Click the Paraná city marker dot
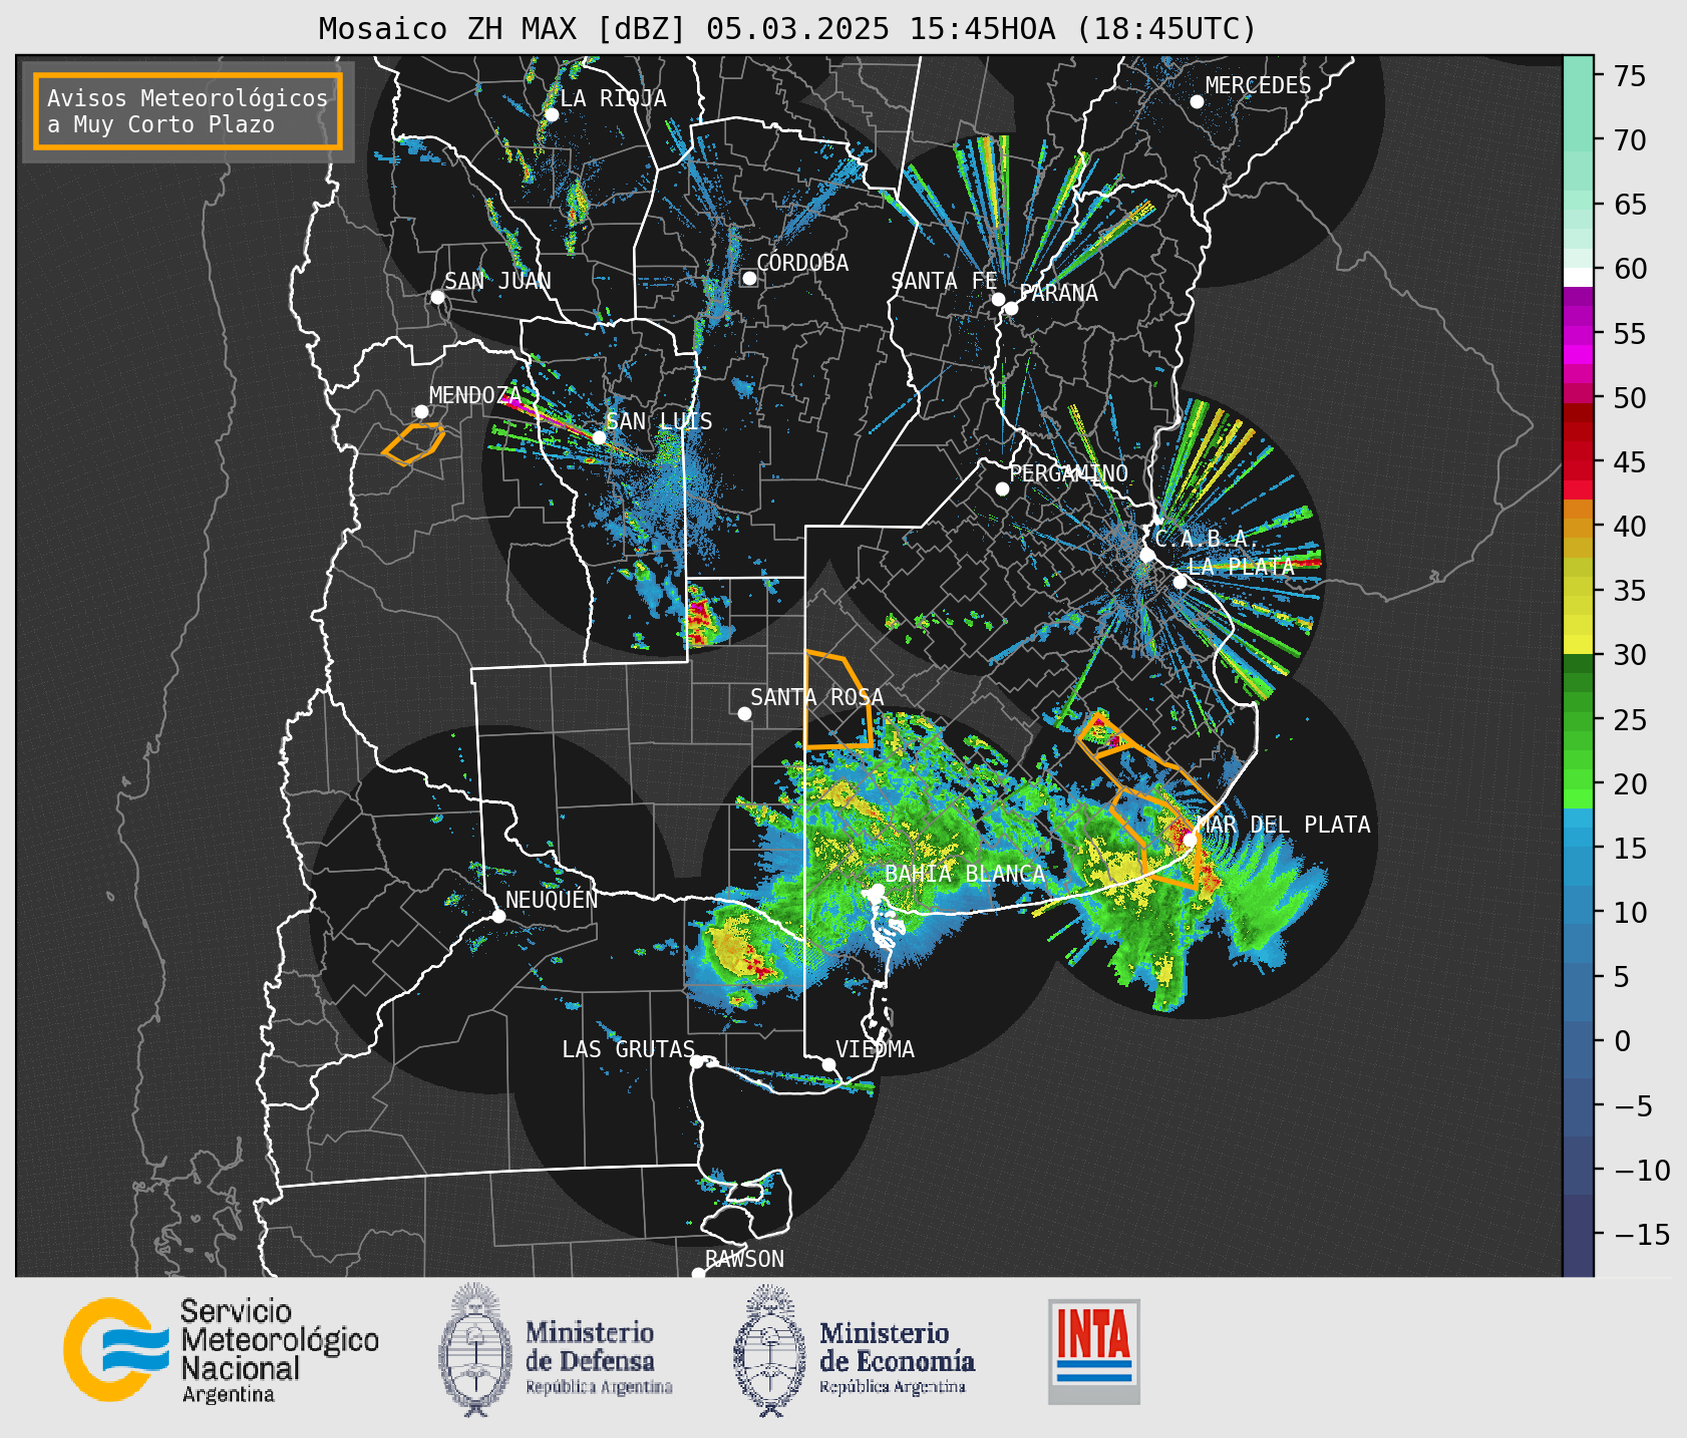 point(1011,308)
